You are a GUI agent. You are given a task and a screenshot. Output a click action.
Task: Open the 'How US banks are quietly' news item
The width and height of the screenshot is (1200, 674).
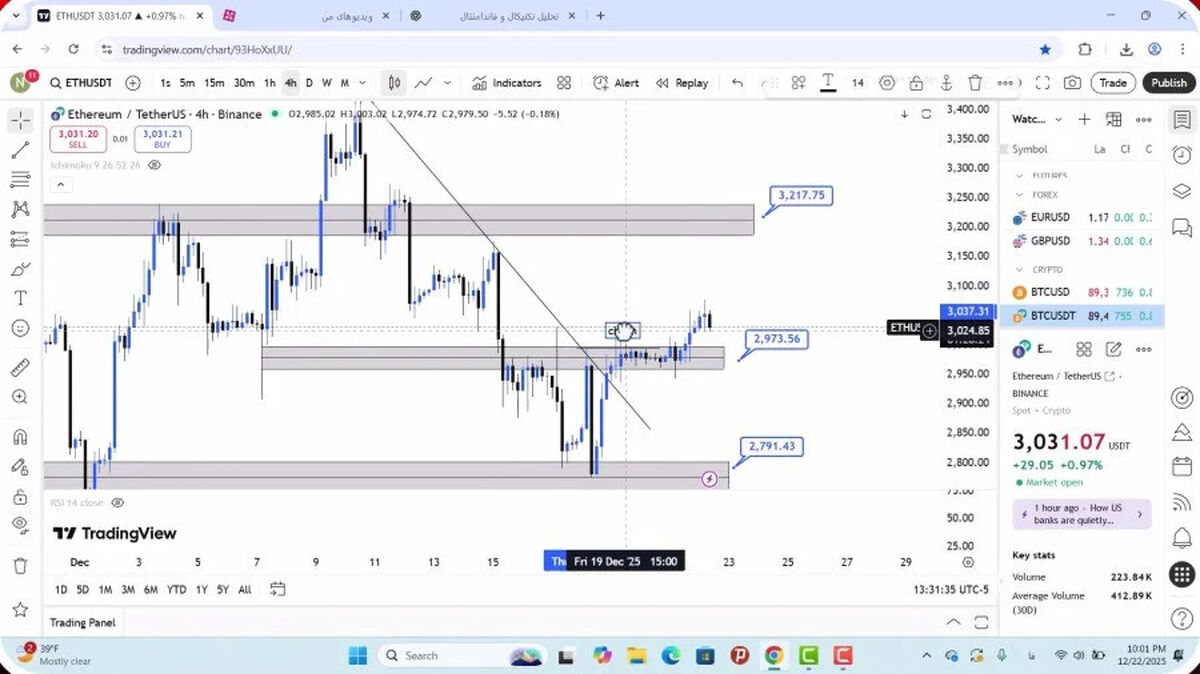1081,514
